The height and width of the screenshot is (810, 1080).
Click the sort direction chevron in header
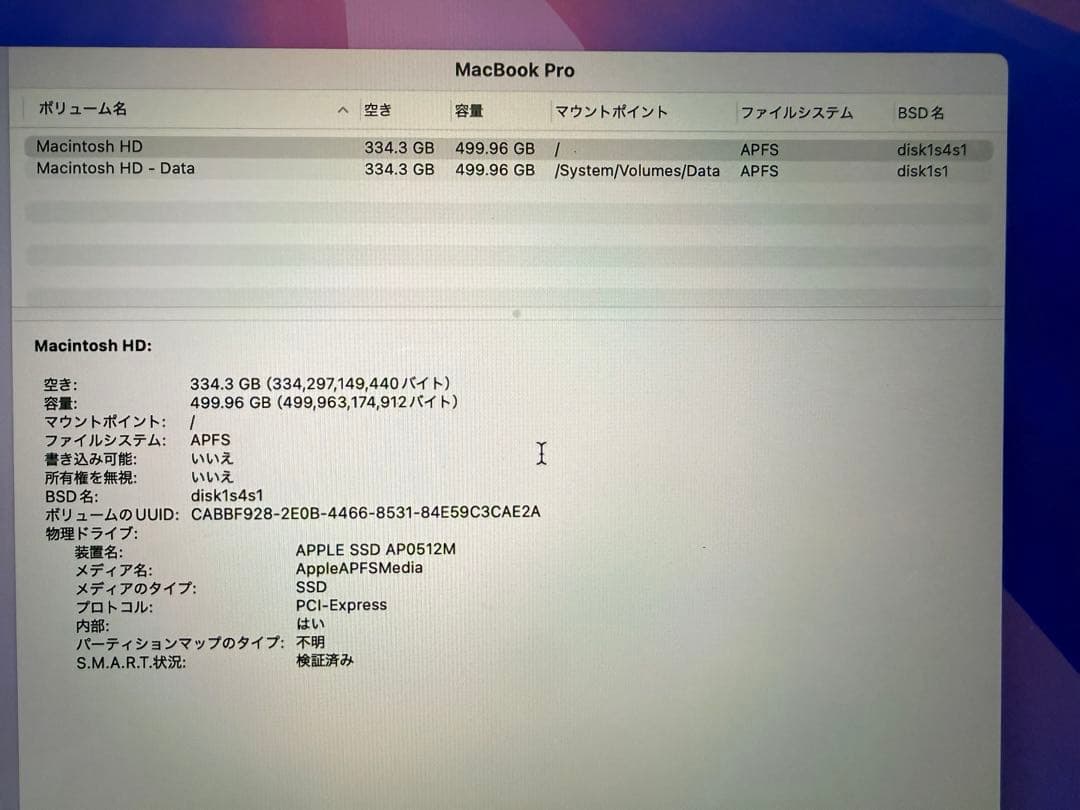(x=343, y=110)
